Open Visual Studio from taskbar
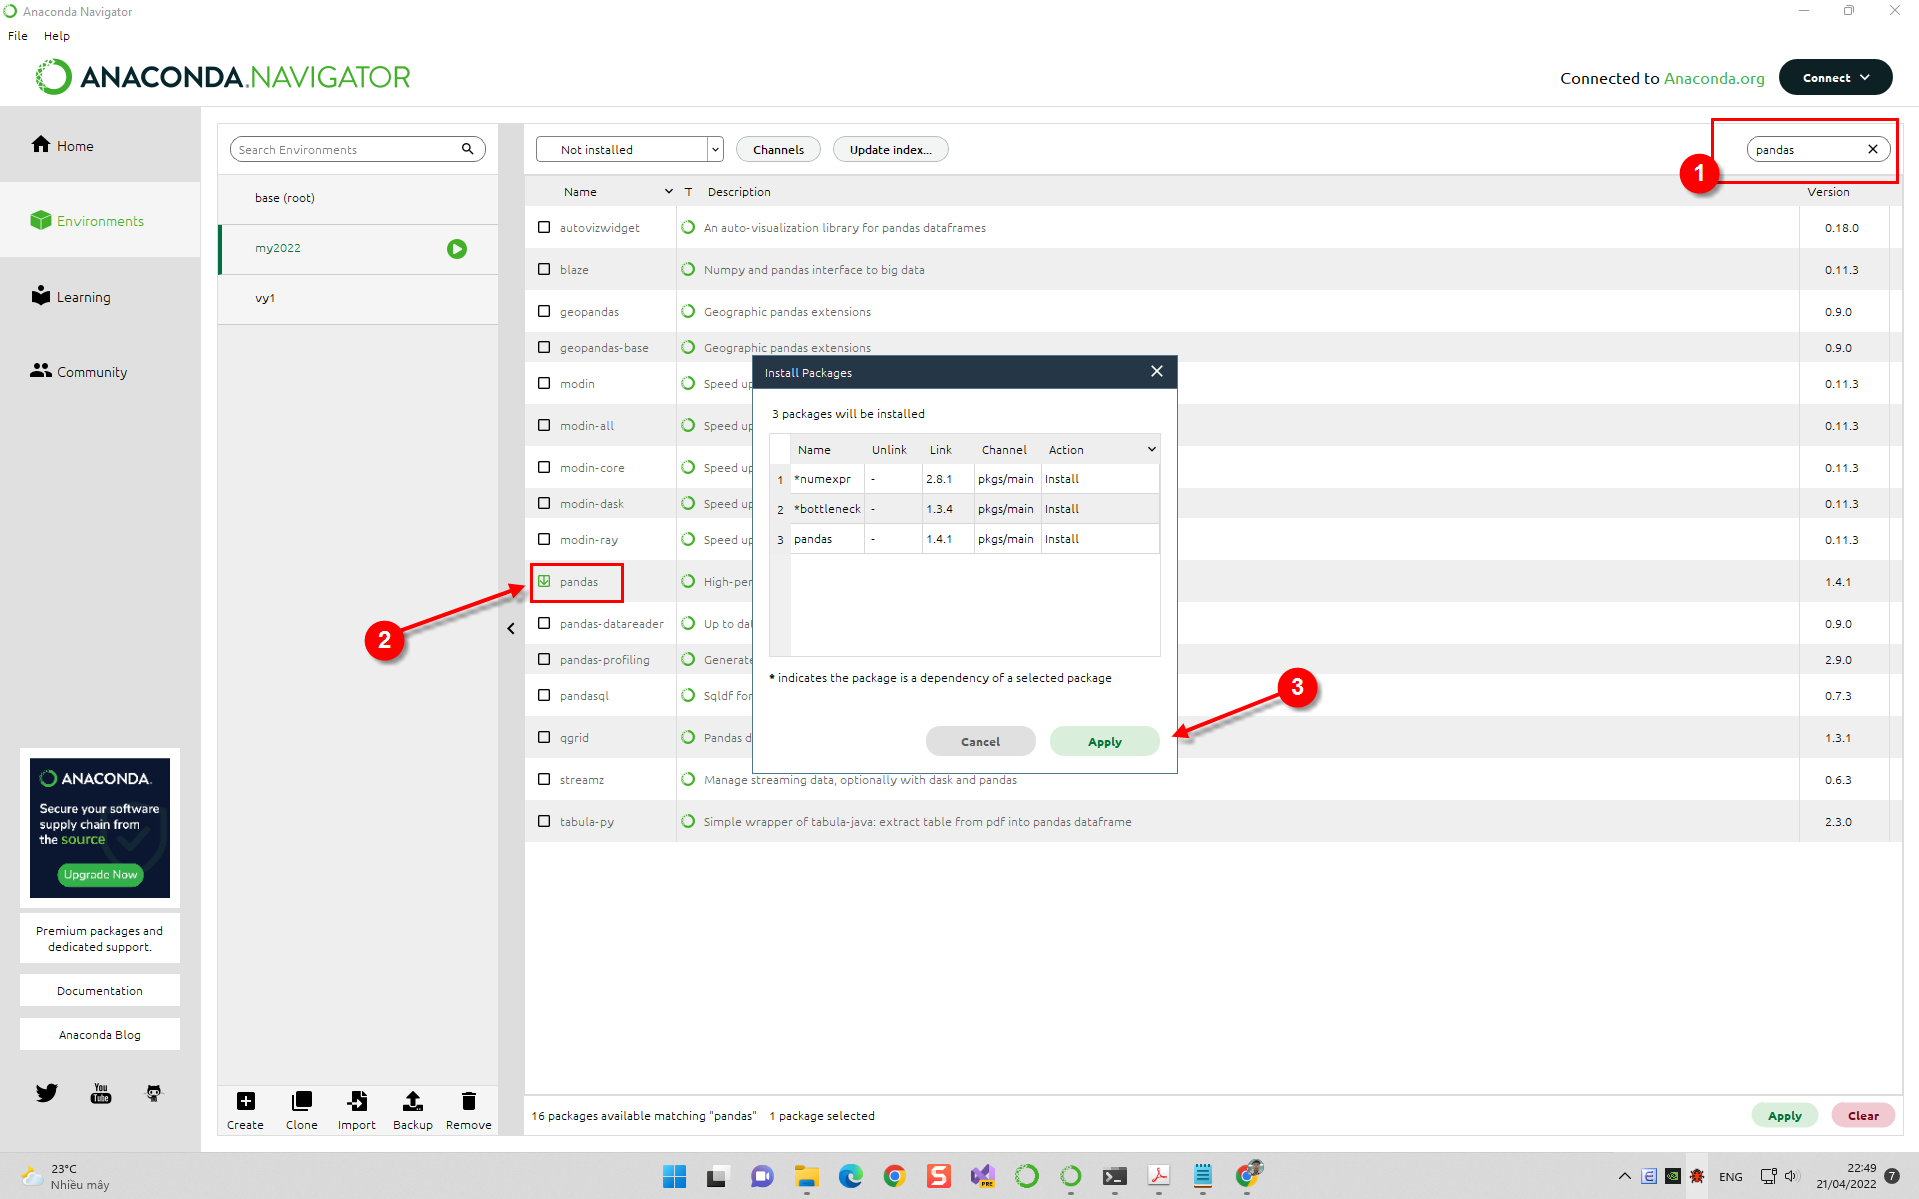1919x1199 pixels. [982, 1176]
